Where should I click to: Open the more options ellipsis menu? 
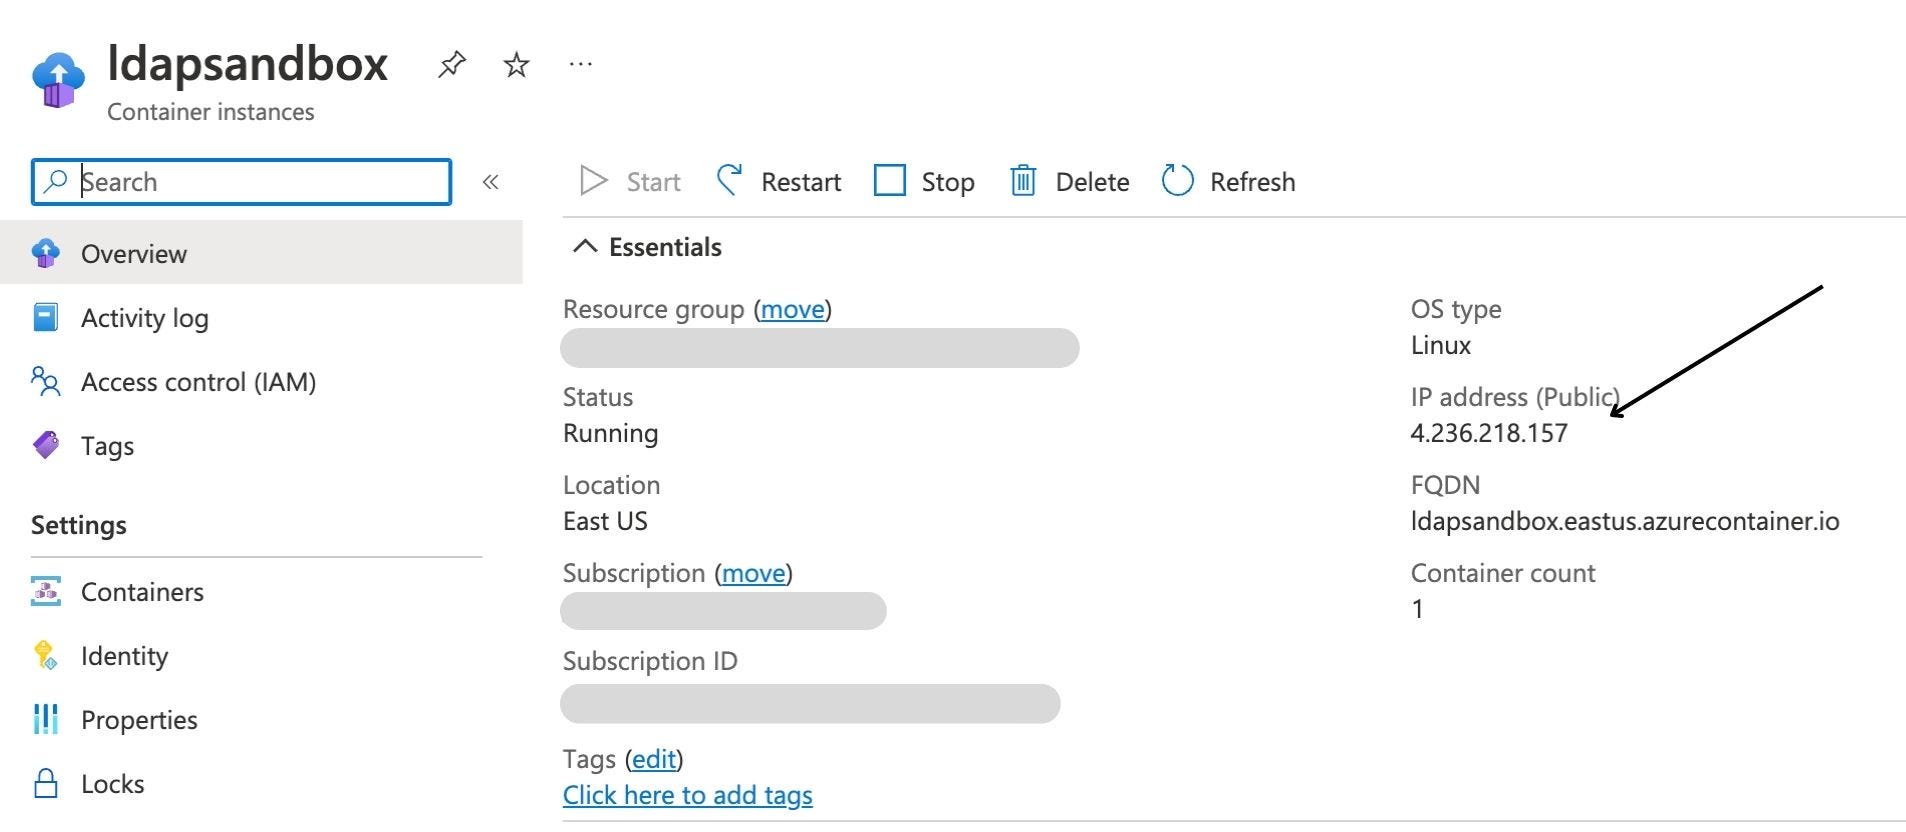pyautogui.click(x=580, y=65)
